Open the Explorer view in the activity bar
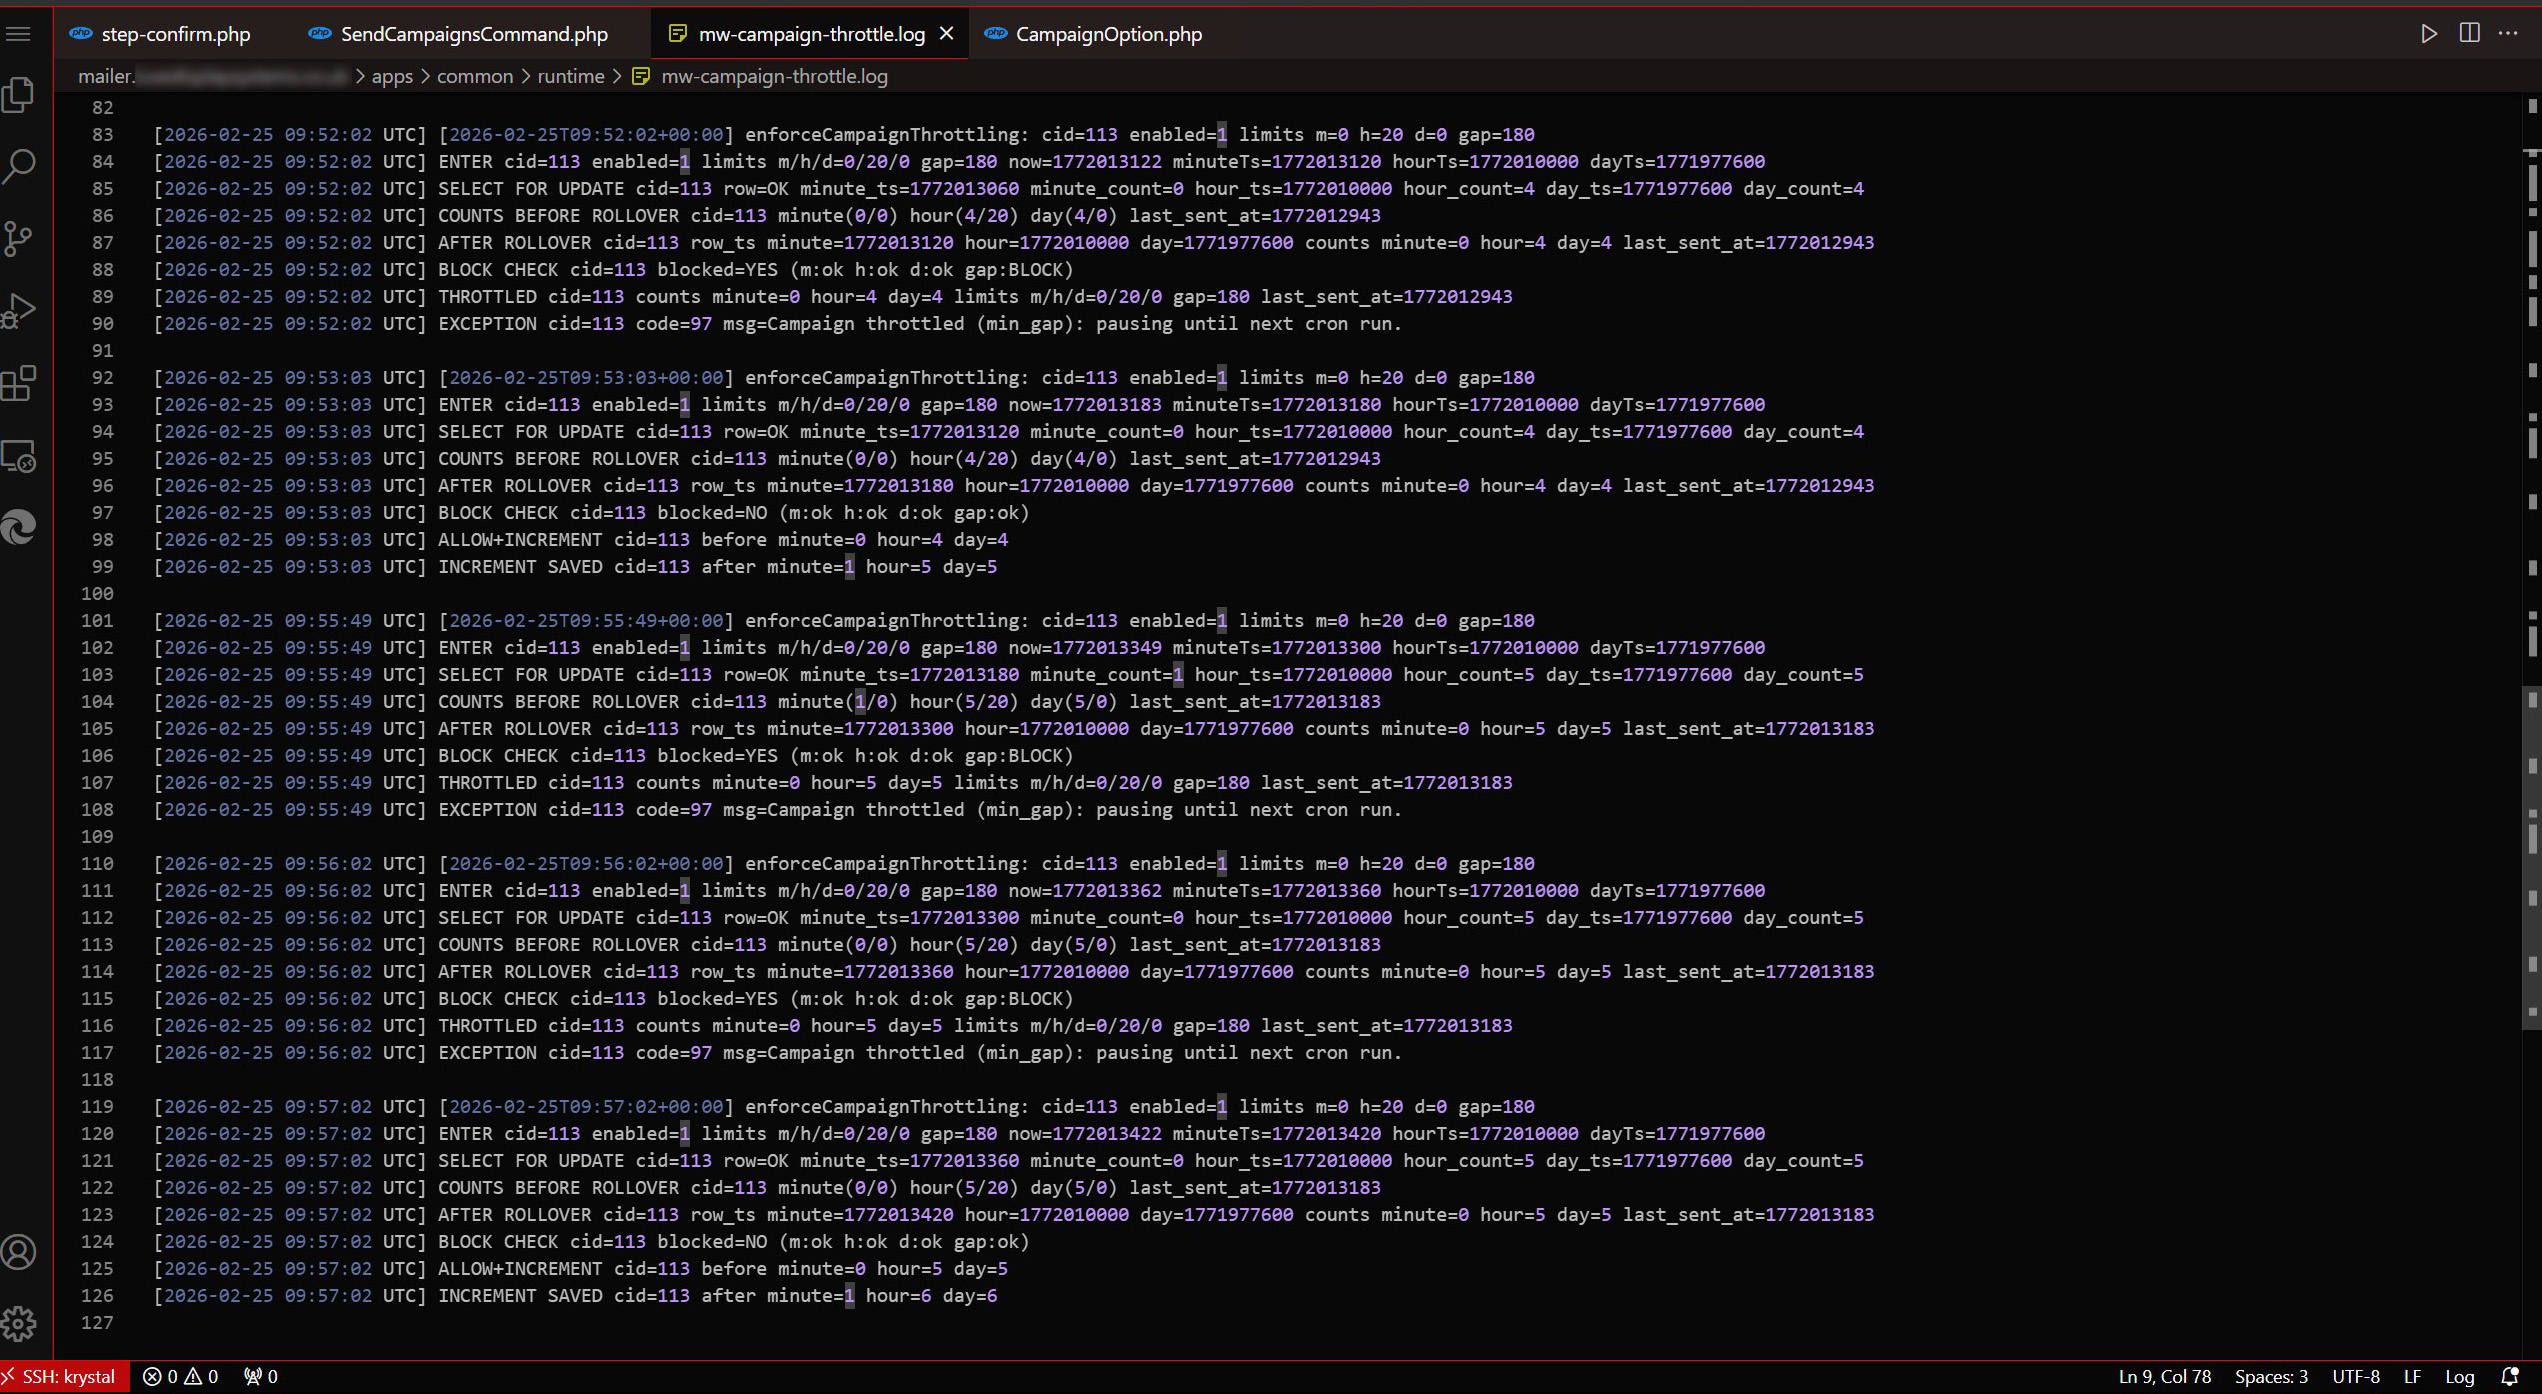 tap(19, 95)
